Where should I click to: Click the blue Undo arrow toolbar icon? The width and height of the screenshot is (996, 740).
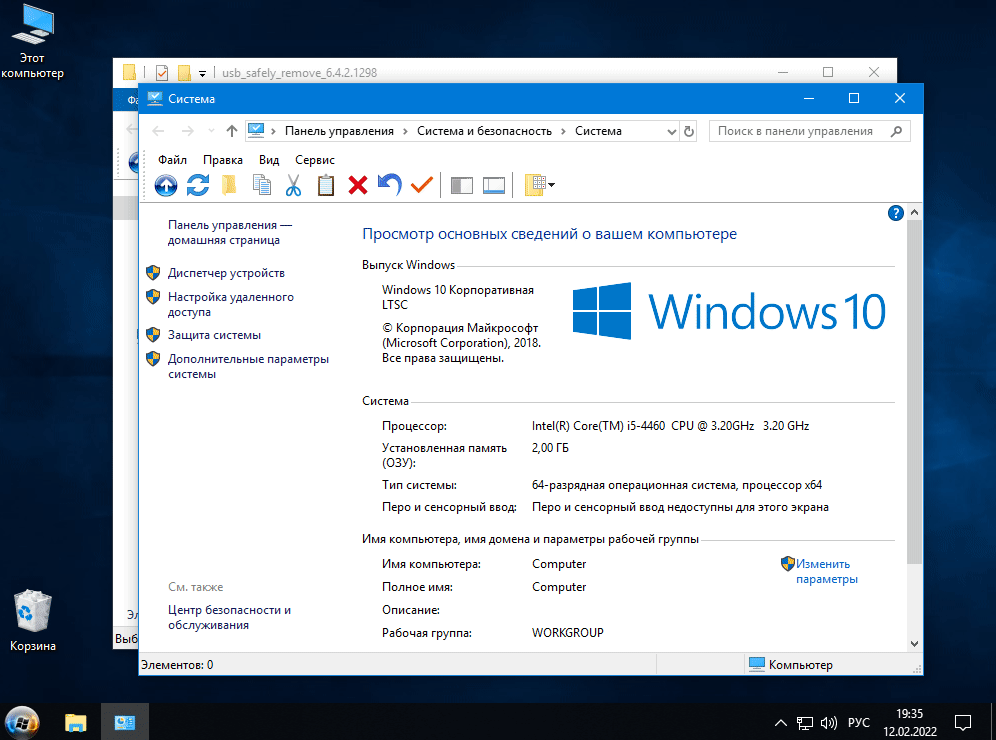tap(389, 185)
